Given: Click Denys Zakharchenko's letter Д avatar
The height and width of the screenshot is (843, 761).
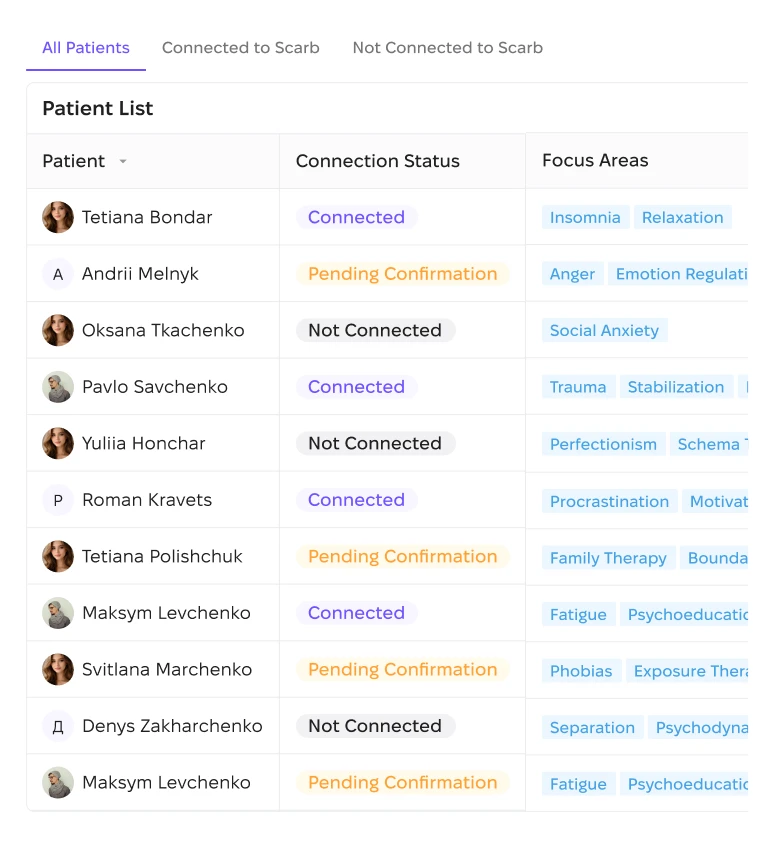Looking at the screenshot, I should [58, 726].
